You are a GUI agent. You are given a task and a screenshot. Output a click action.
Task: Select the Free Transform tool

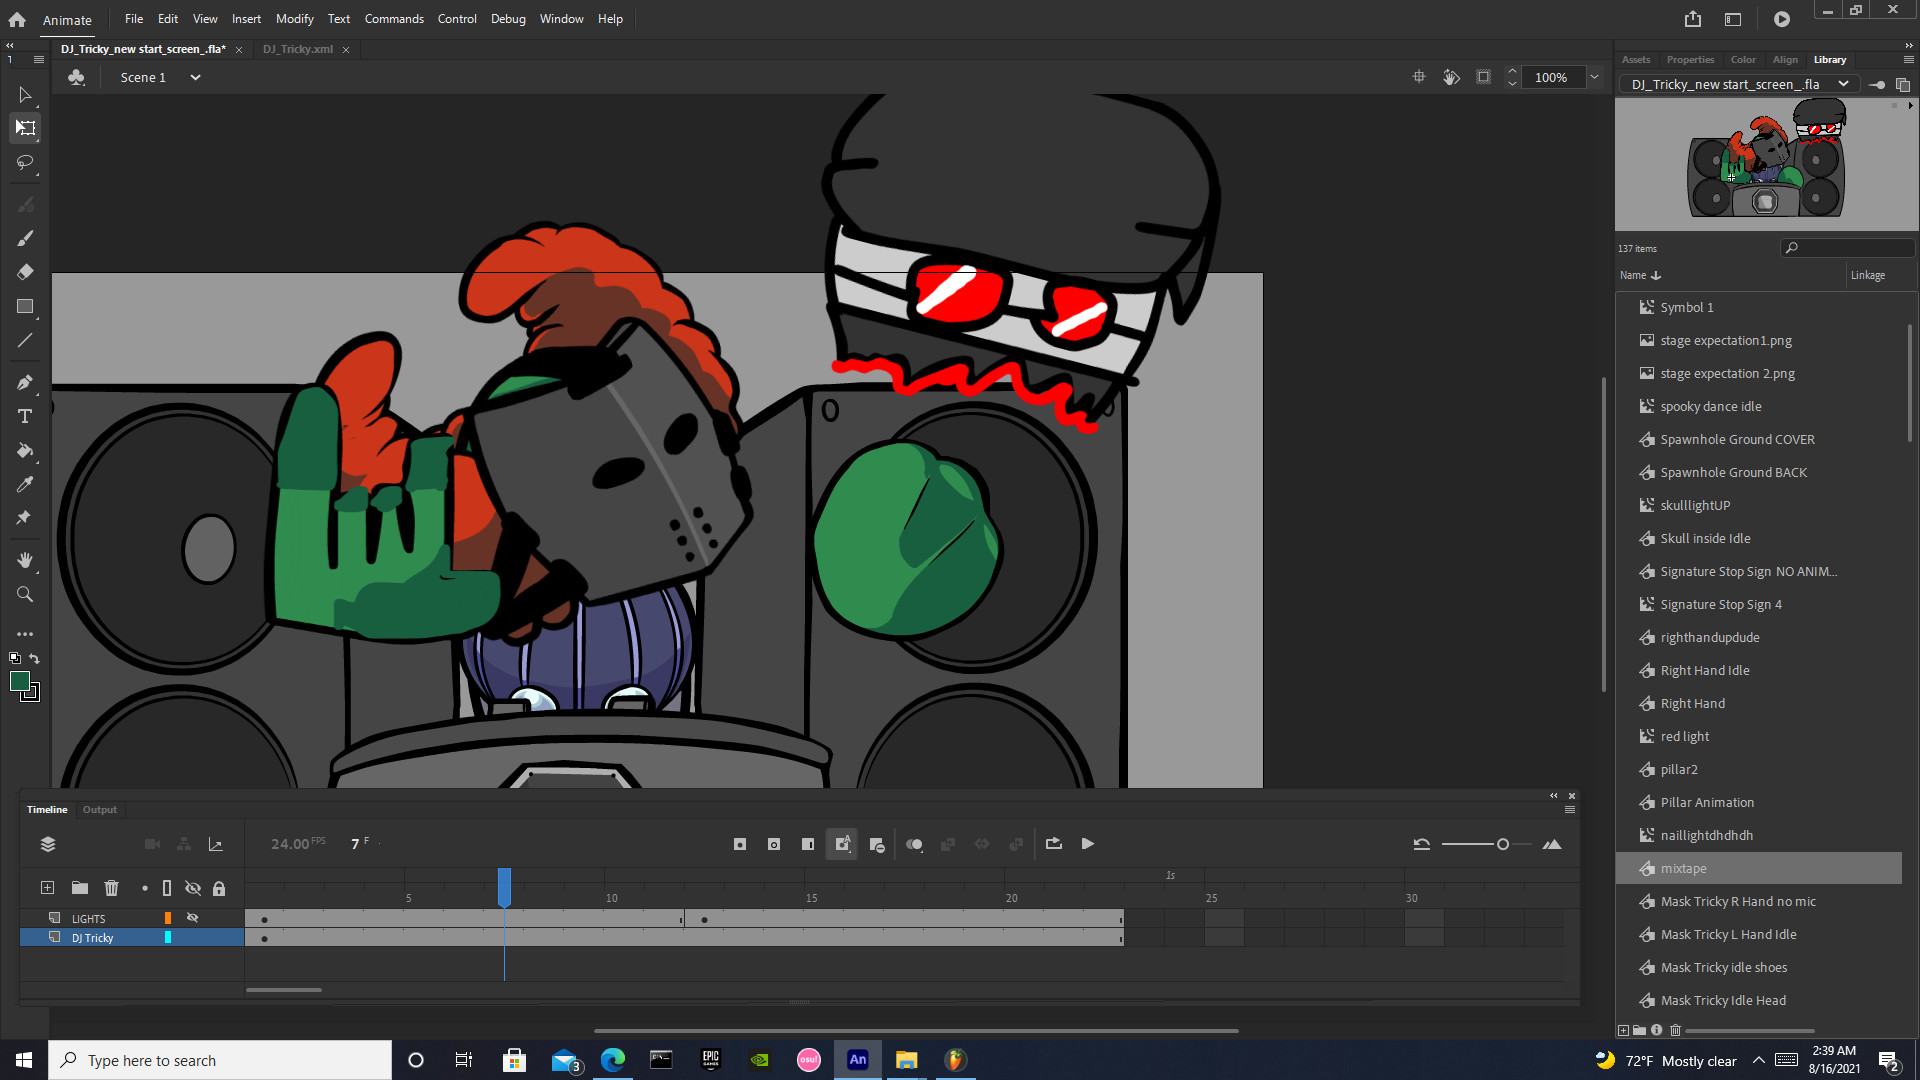pos(25,128)
